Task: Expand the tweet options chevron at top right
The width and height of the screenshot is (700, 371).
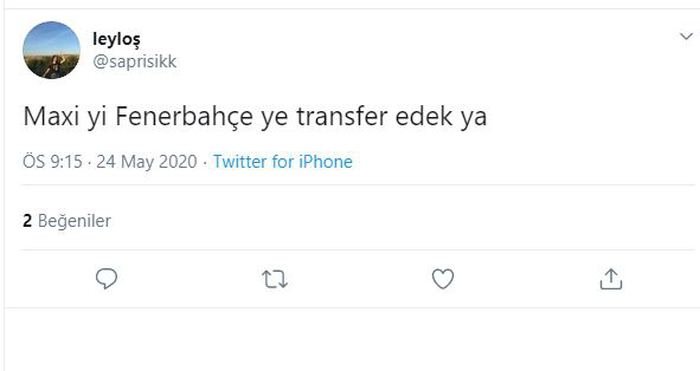Action: [686, 36]
